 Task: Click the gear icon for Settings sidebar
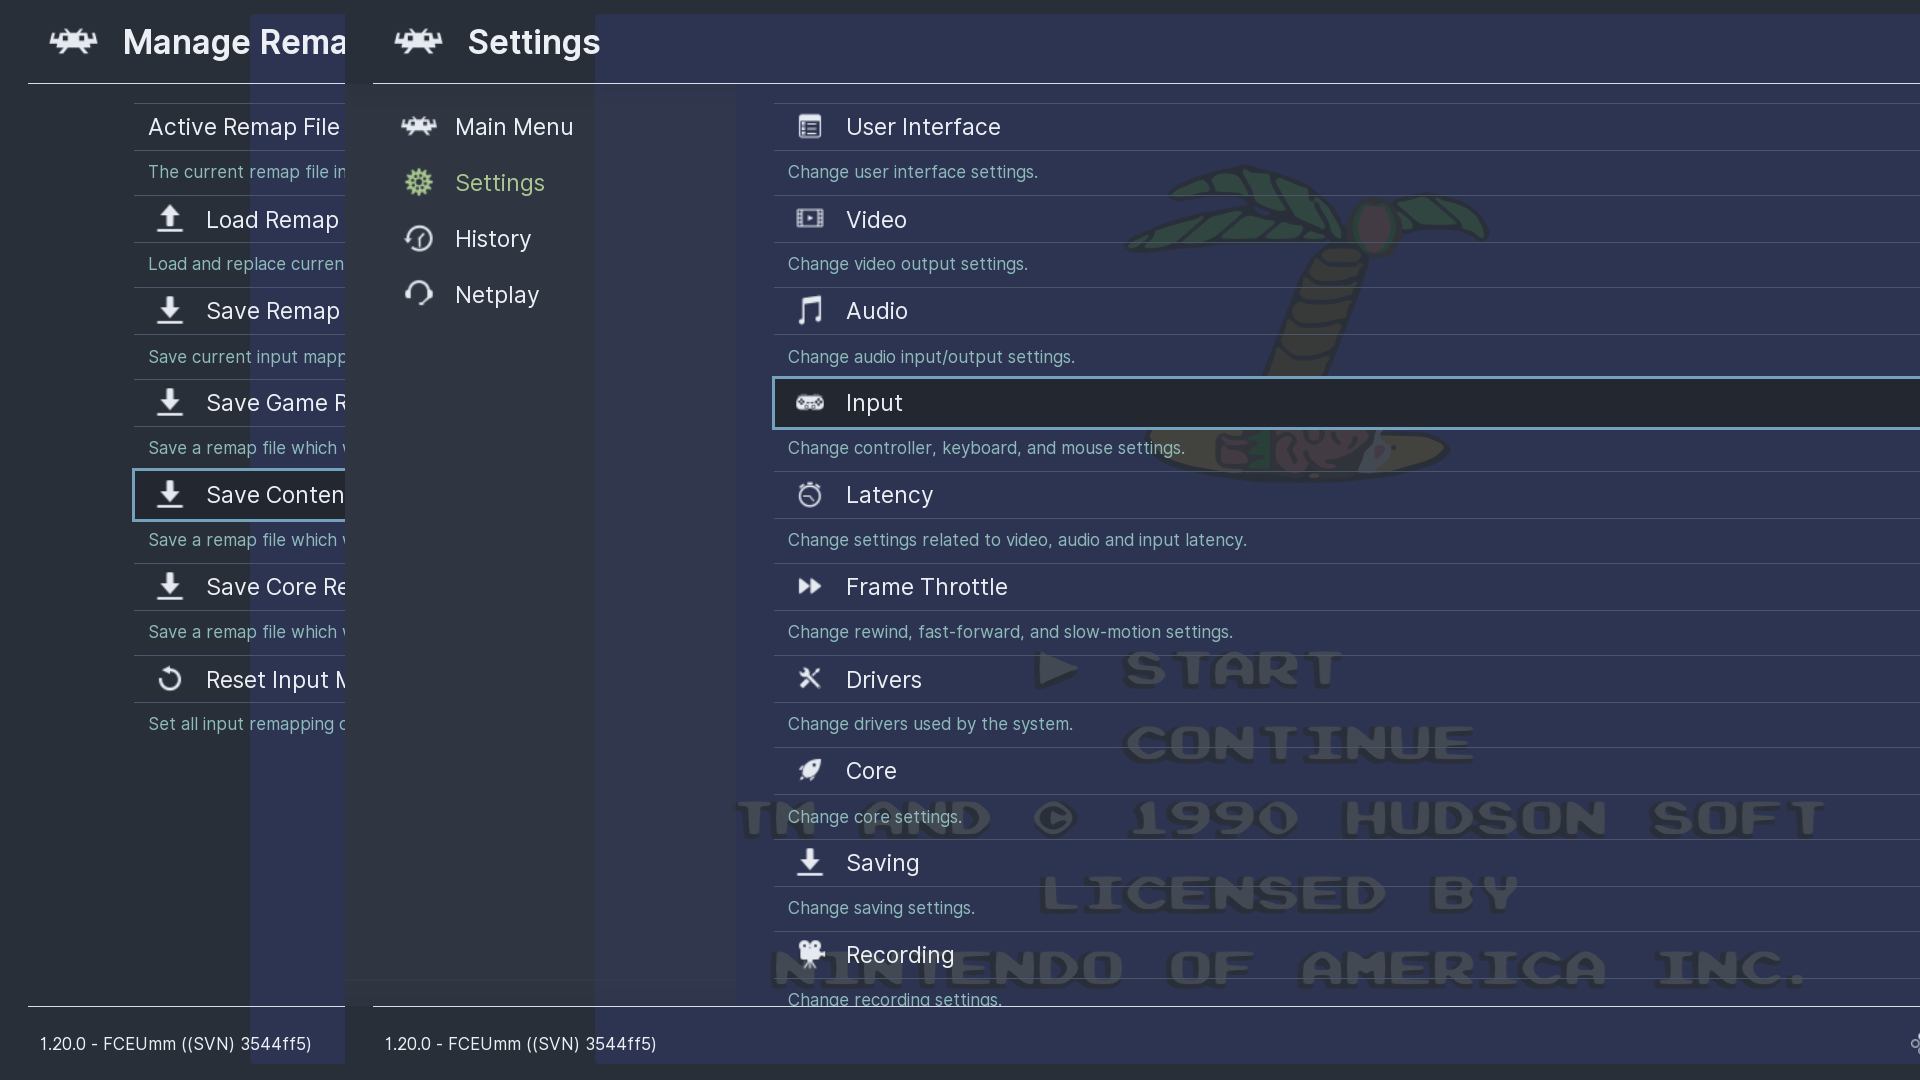[x=418, y=183]
